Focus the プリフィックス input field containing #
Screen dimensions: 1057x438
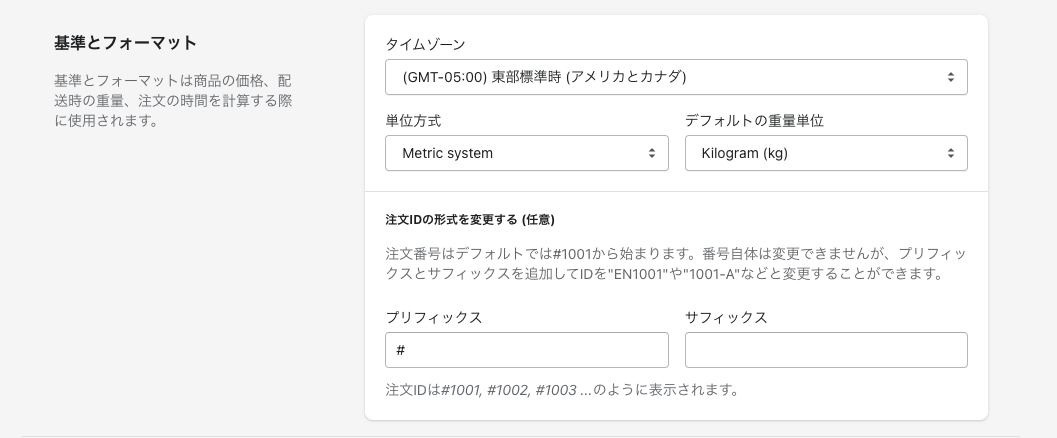coord(526,350)
